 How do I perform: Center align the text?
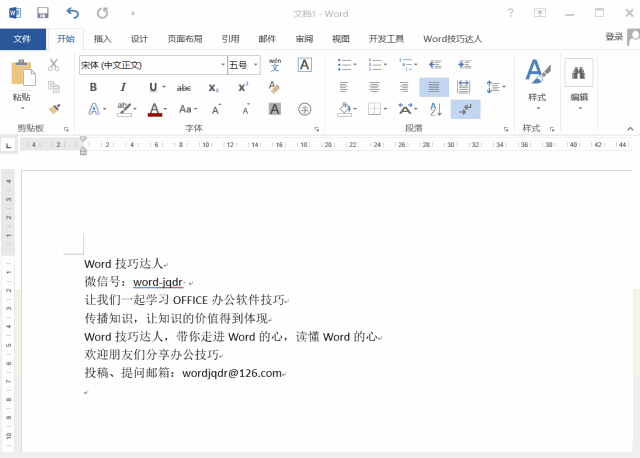pyautogui.click(x=374, y=87)
